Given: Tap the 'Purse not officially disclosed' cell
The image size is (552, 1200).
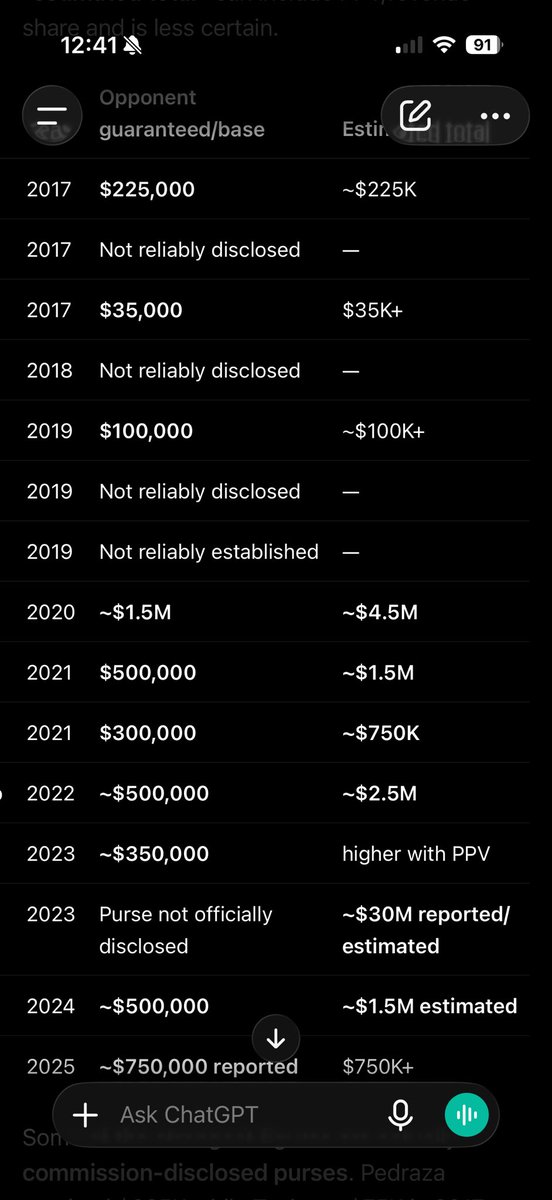Looking at the screenshot, I should pyautogui.click(x=186, y=930).
